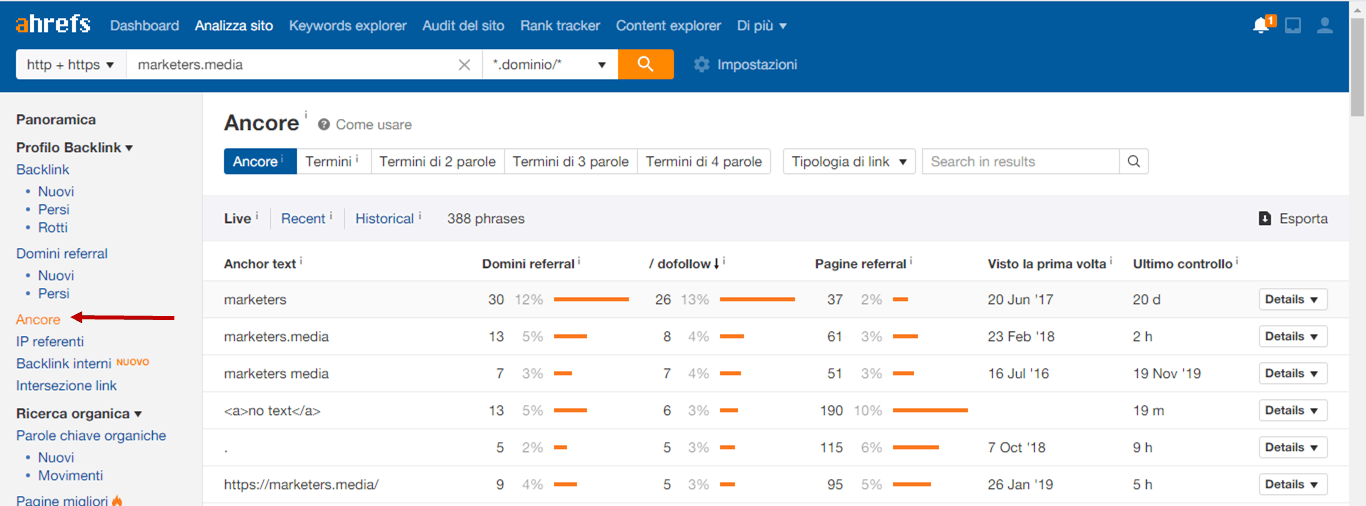1366x506 pixels.
Task: Click the Esporta export button
Action: click(1293, 219)
